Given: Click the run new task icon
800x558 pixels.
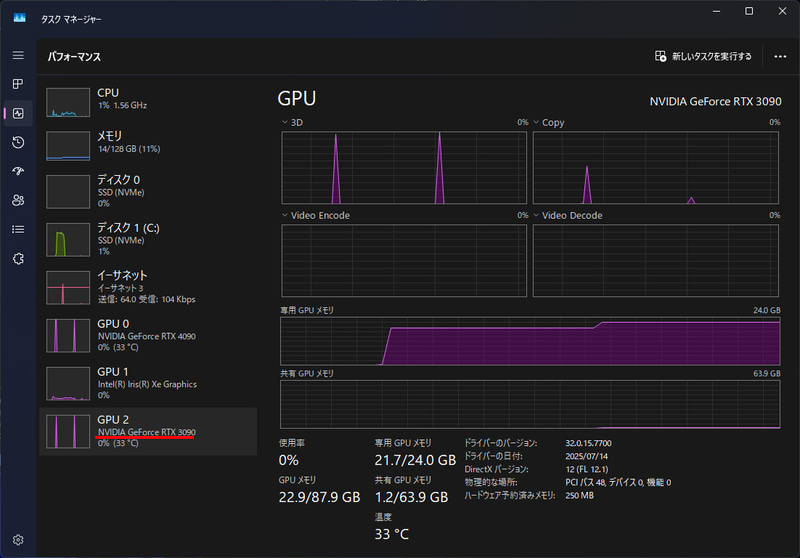Looking at the screenshot, I should pos(660,56).
